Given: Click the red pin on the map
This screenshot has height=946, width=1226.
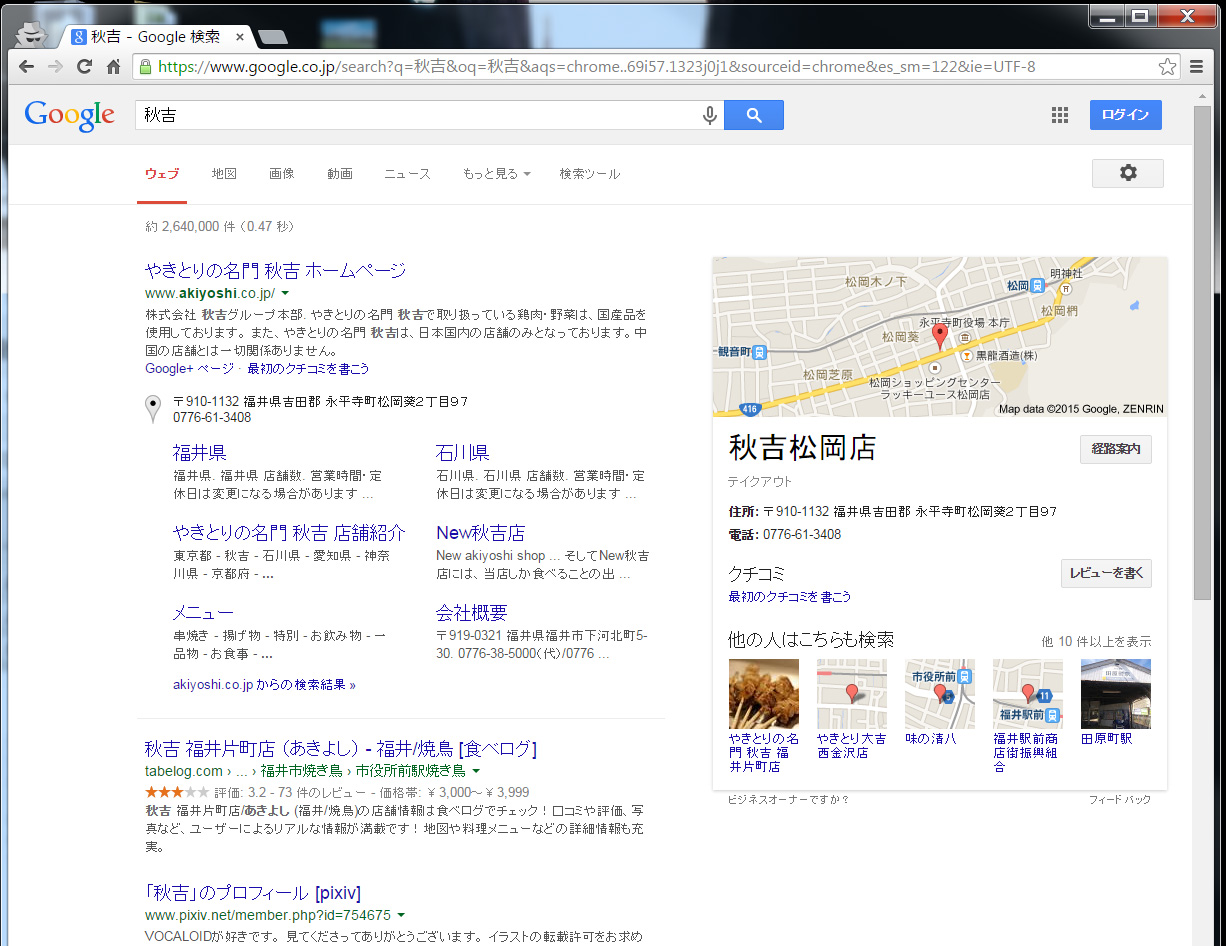Looking at the screenshot, I should tap(939, 337).
